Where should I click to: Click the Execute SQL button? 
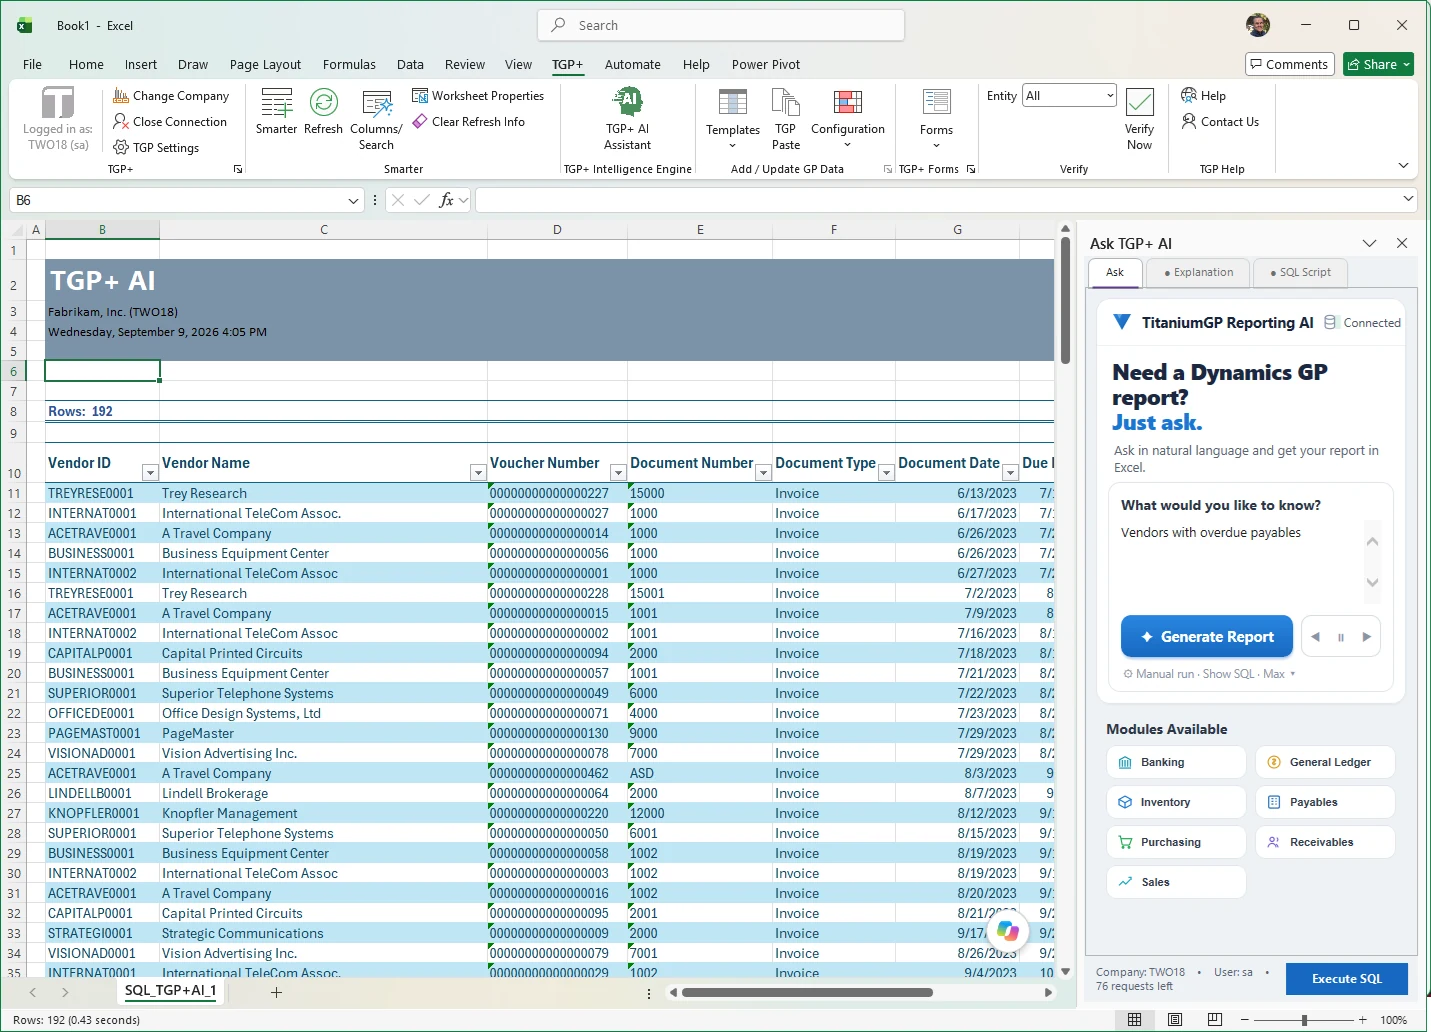[x=1346, y=979]
